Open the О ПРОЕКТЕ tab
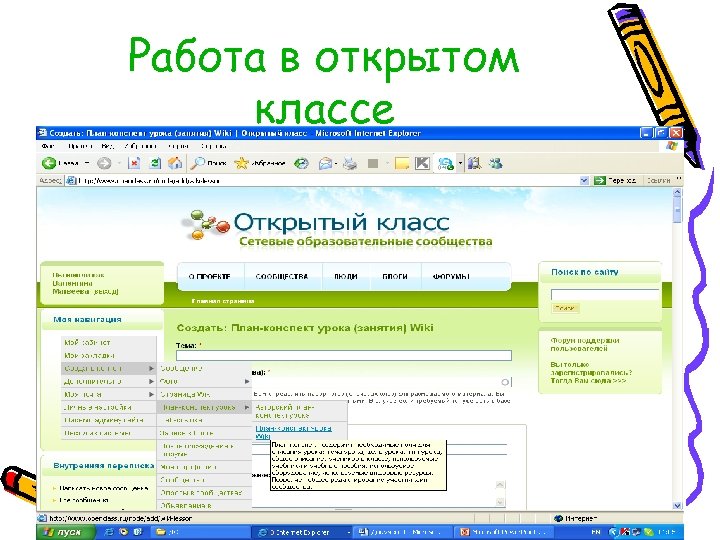The height and width of the screenshot is (540, 720). 210,276
